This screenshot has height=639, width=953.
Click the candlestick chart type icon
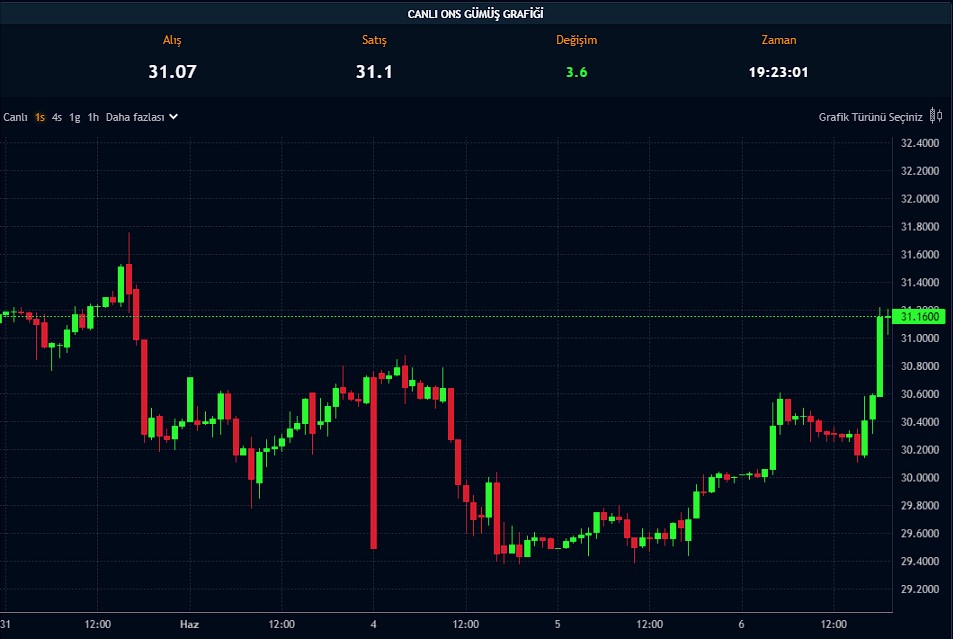[x=936, y=116]
